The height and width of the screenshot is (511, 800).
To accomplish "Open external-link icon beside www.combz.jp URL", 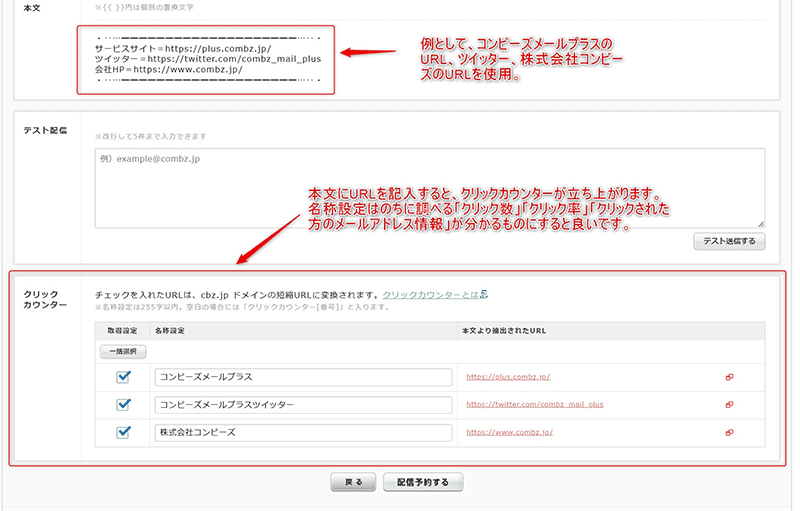I will (729, 432).
